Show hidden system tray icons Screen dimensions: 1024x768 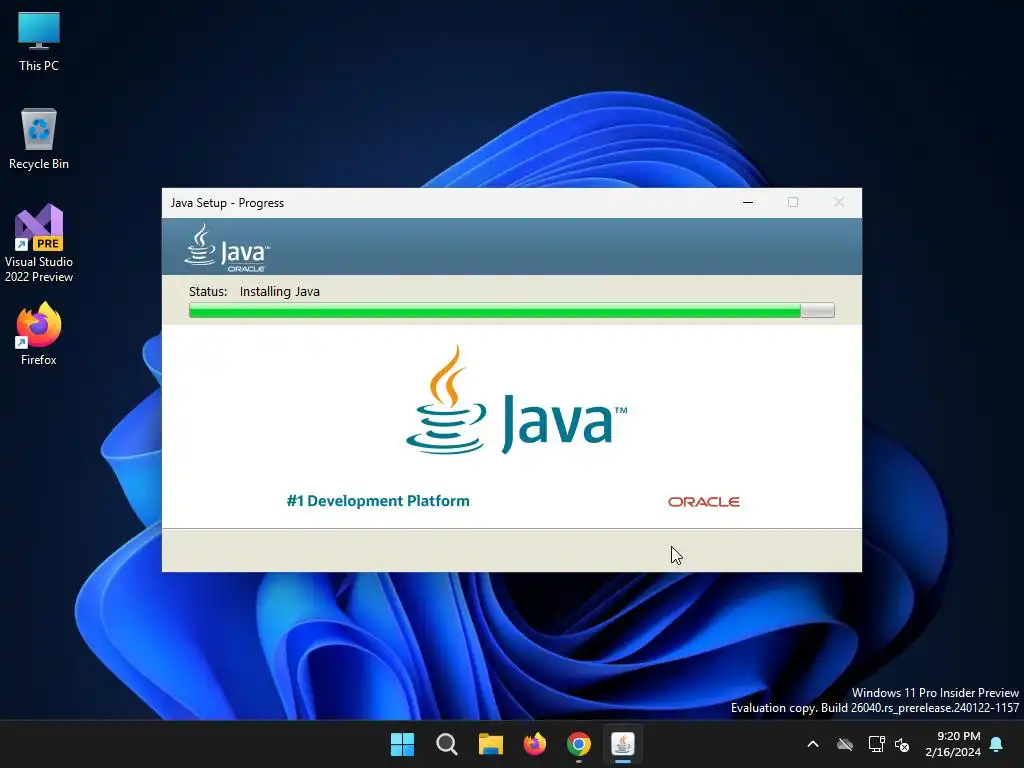click(813, 744)
